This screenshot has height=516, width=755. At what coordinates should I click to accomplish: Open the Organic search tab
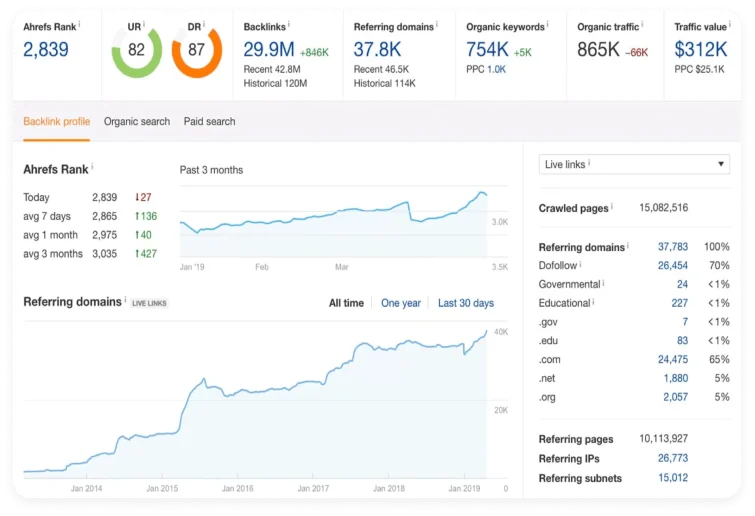point(137,121)
